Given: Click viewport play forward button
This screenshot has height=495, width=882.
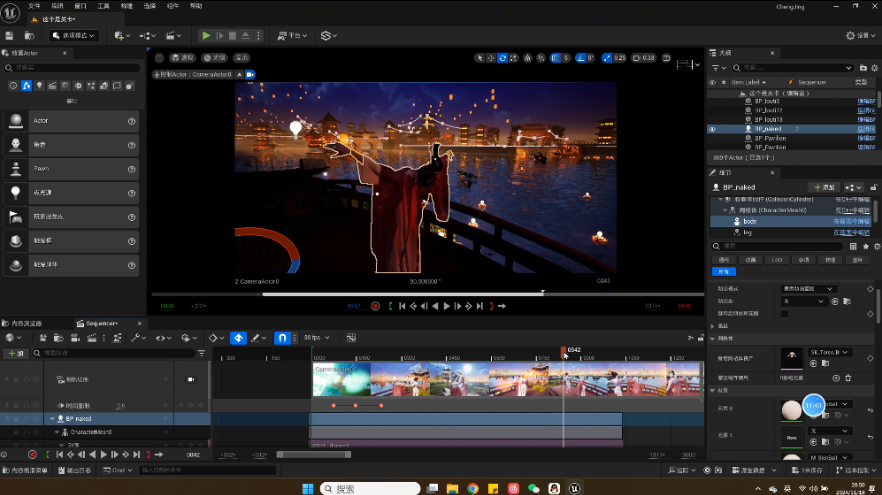Looking at the screenshot, I should coord(447,306).
